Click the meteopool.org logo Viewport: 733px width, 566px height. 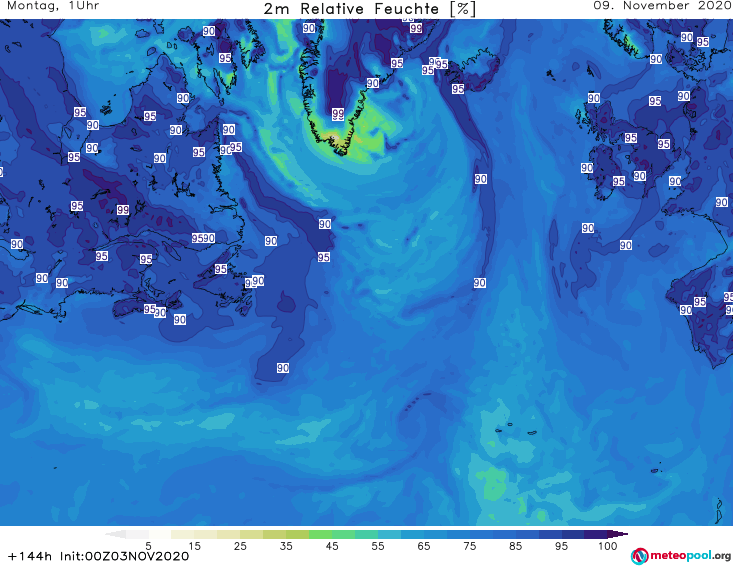pos(681,556)
